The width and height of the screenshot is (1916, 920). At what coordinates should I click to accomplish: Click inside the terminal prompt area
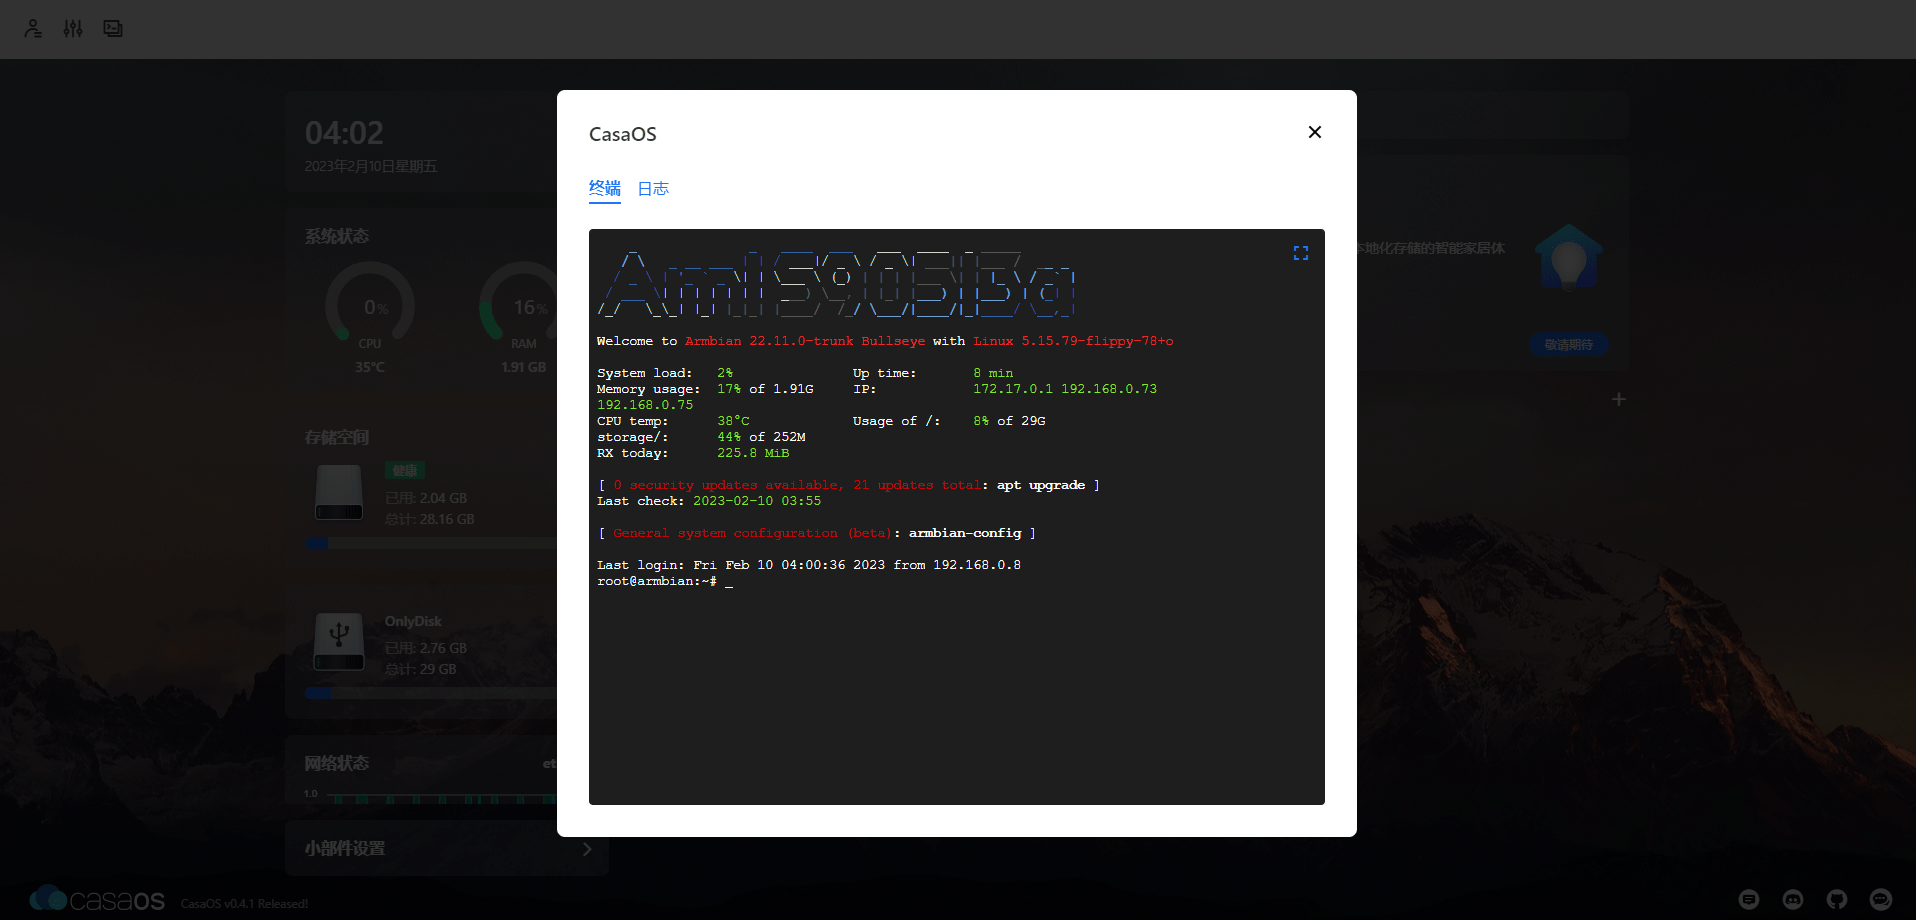tap(729, 581)
